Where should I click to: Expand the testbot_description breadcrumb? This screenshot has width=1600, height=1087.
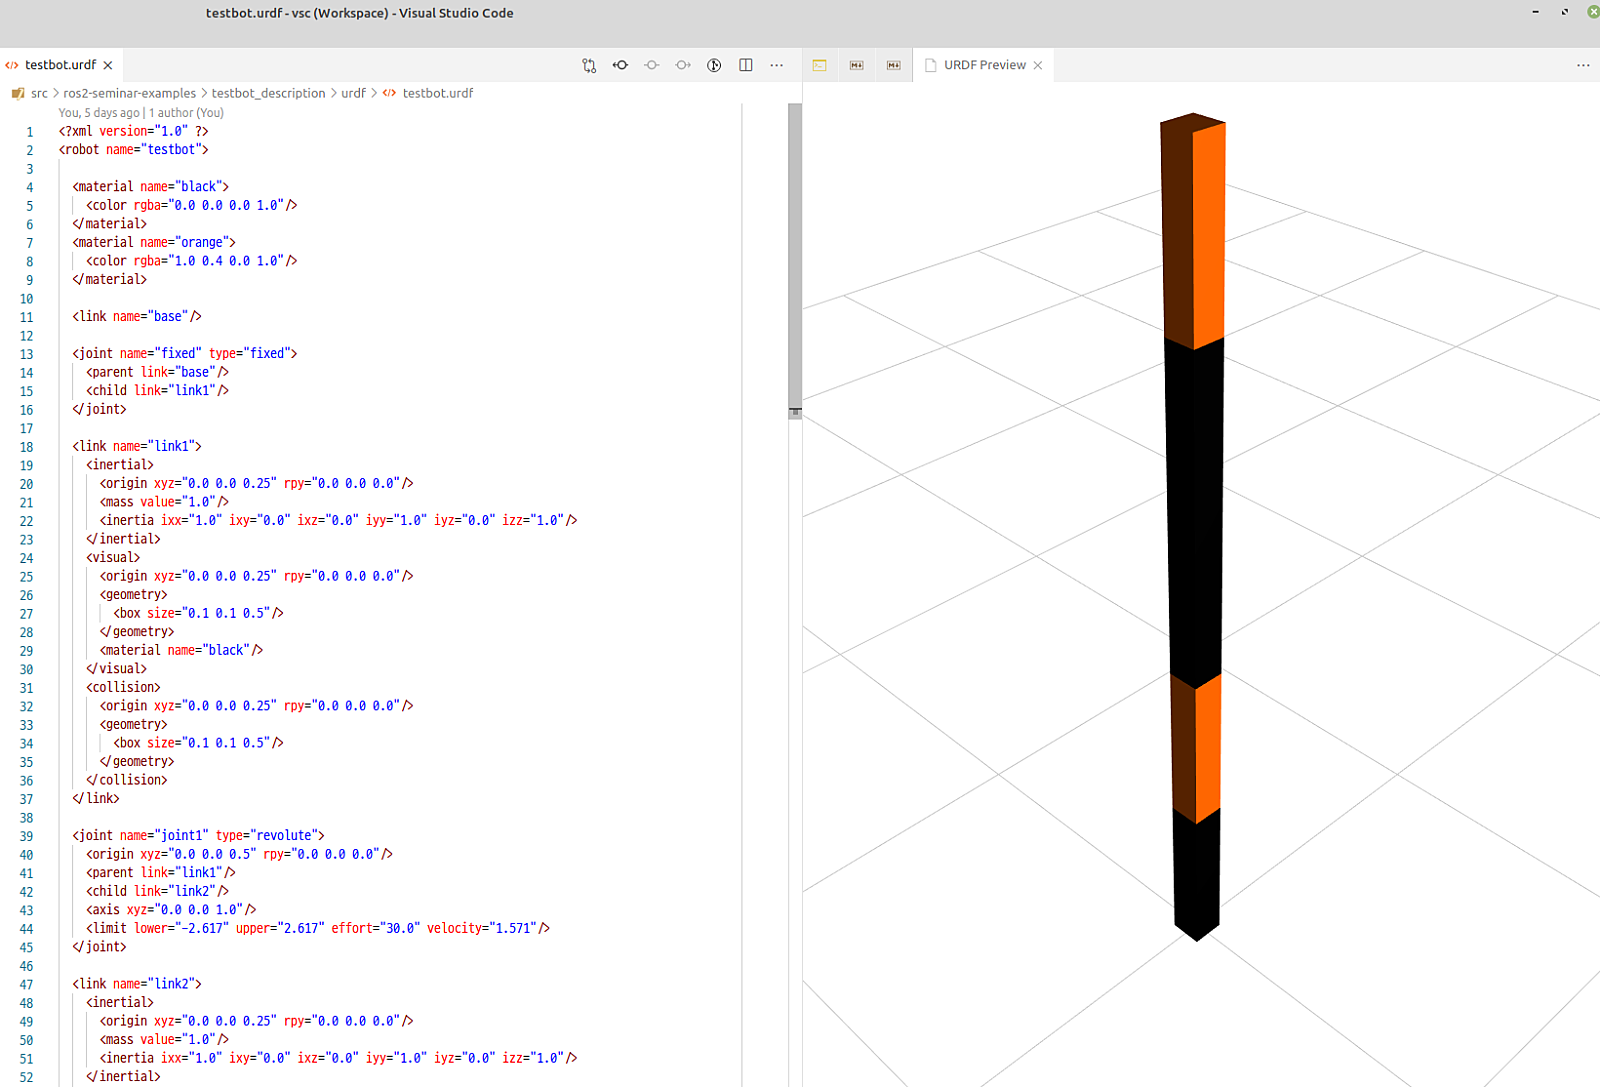[268, 93]
